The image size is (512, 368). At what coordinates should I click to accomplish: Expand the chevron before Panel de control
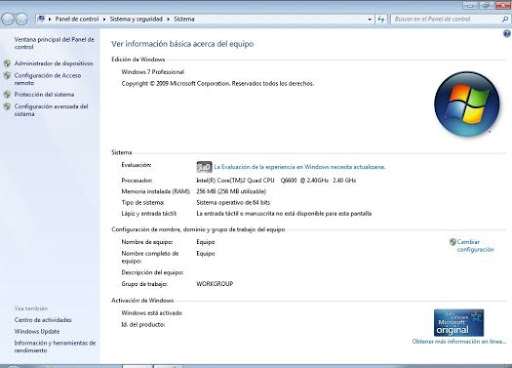coord(50,19)
